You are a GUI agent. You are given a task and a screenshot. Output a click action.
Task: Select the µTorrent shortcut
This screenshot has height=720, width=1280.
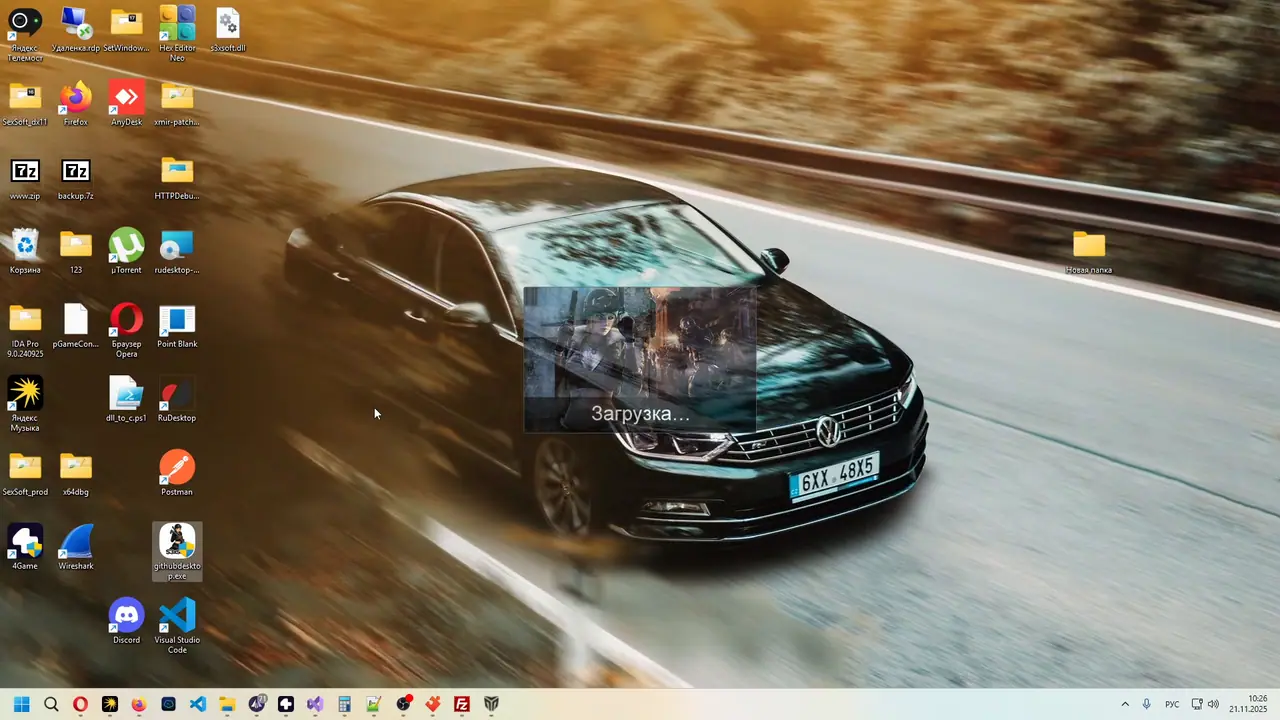click(126, 252)
